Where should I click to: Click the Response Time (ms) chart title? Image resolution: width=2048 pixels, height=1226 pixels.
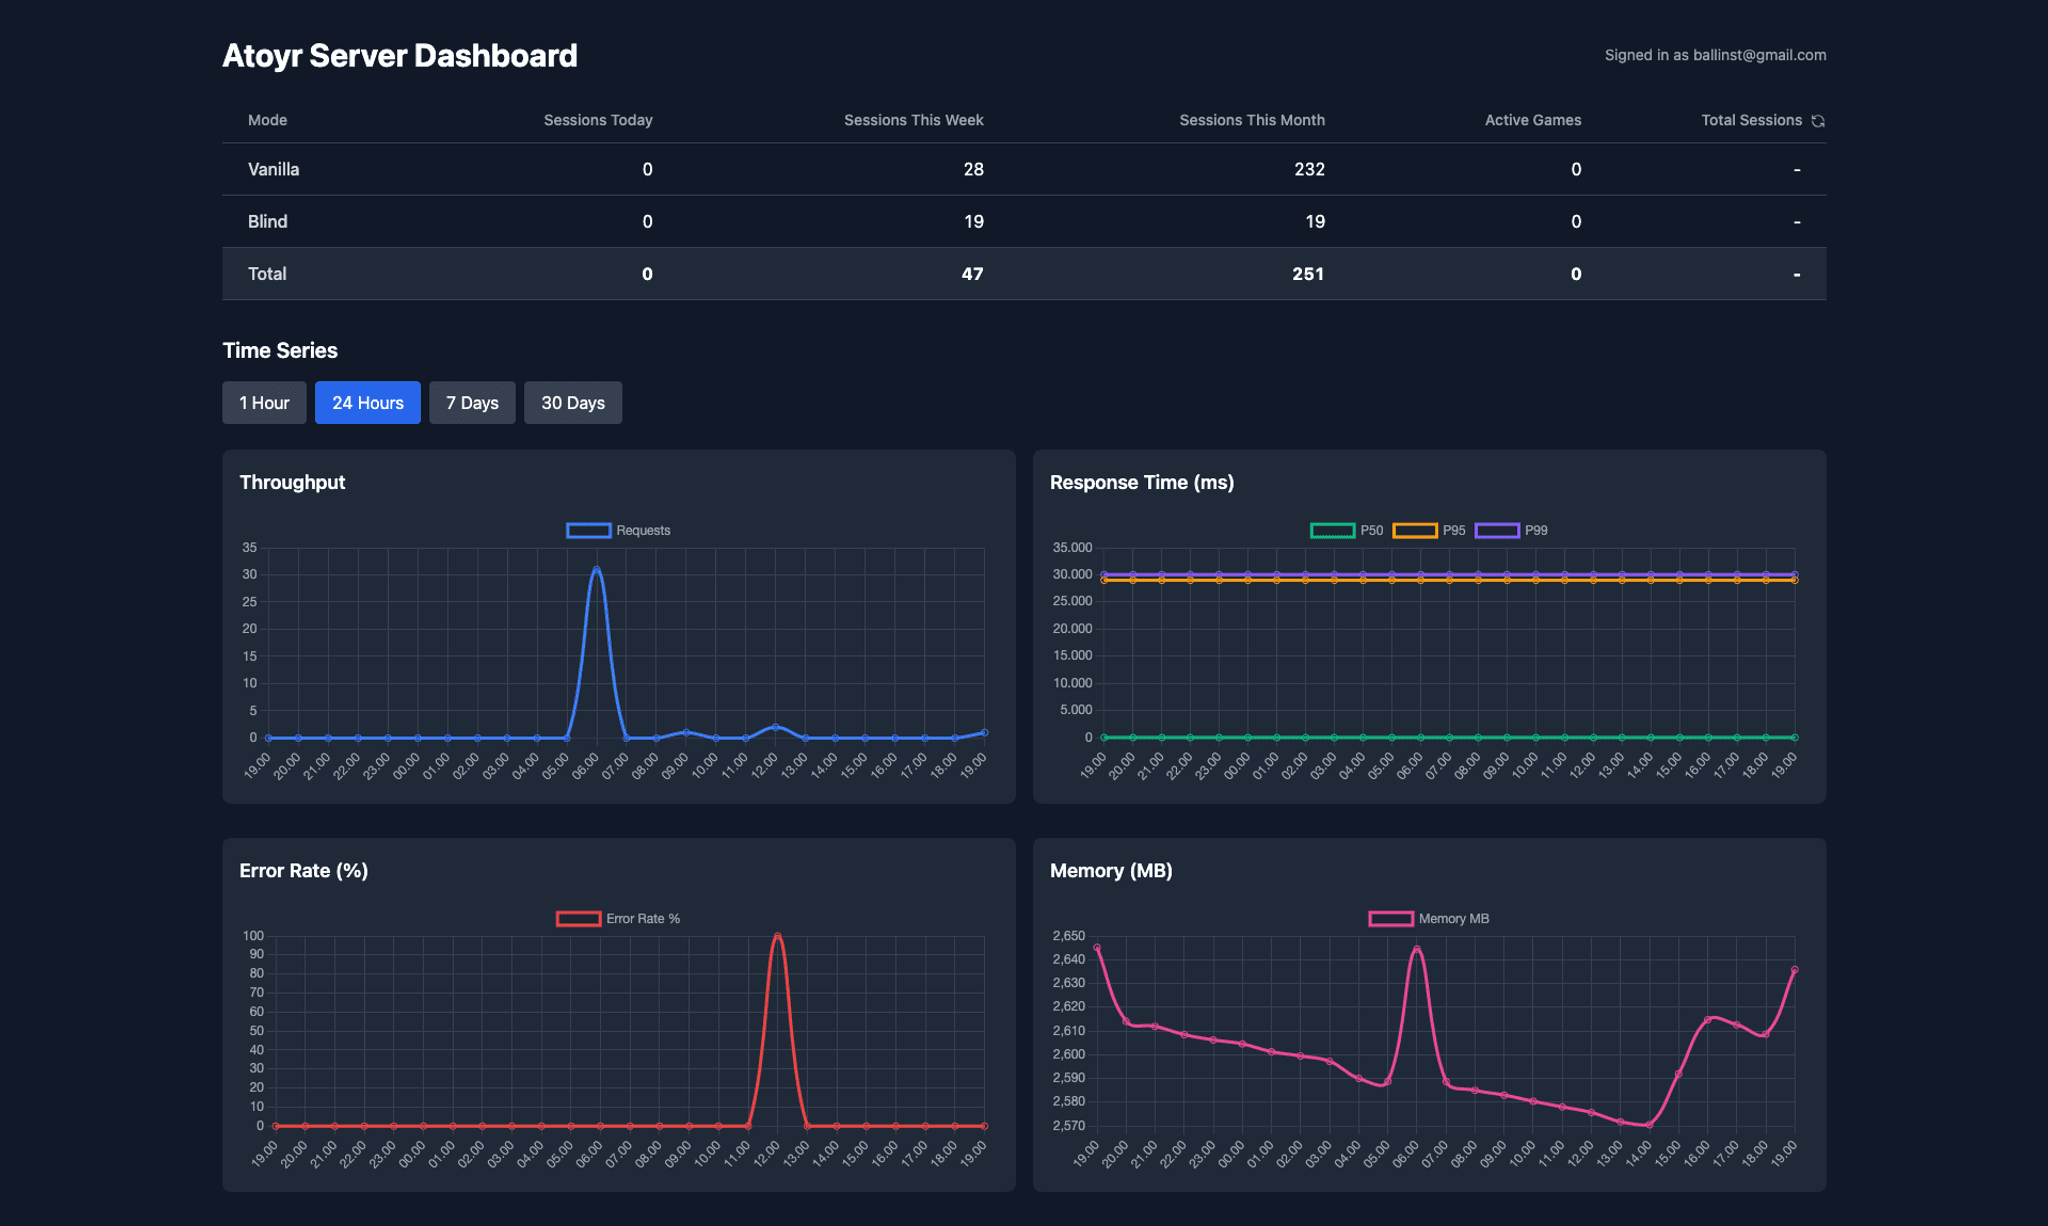[1142, 482]
